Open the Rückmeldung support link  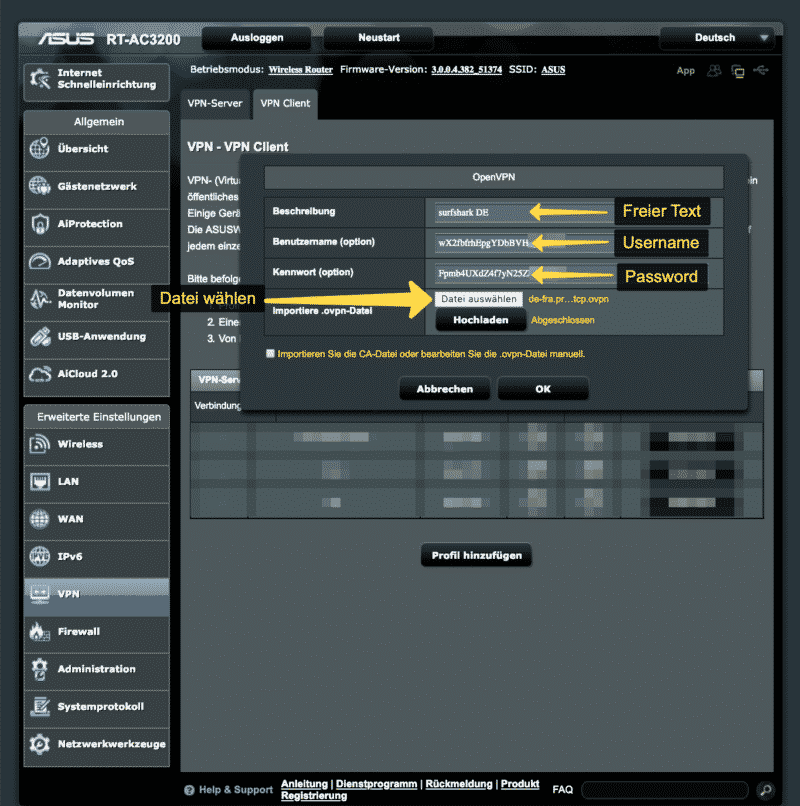tap(459, 784)
